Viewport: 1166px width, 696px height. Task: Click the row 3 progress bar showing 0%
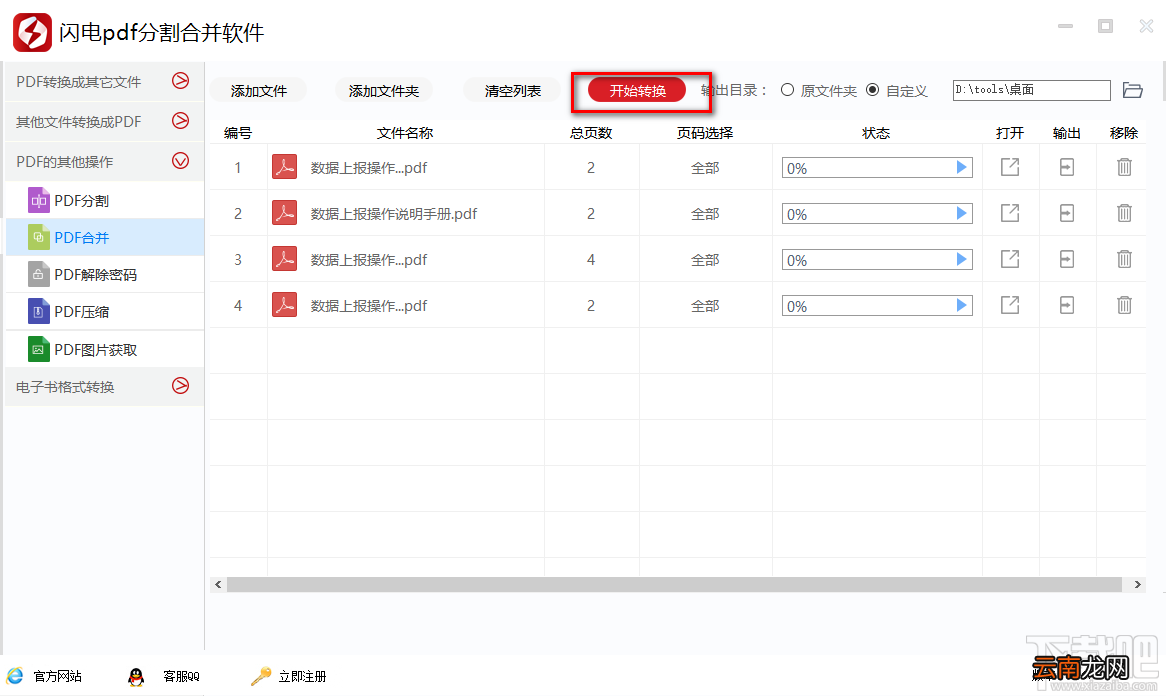[x=877, y=260]
